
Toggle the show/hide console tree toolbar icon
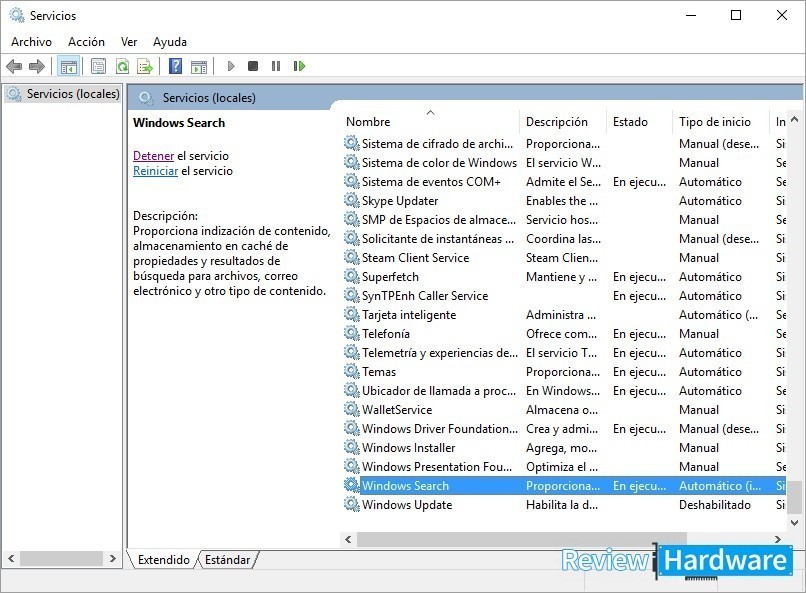pos(68,66)
